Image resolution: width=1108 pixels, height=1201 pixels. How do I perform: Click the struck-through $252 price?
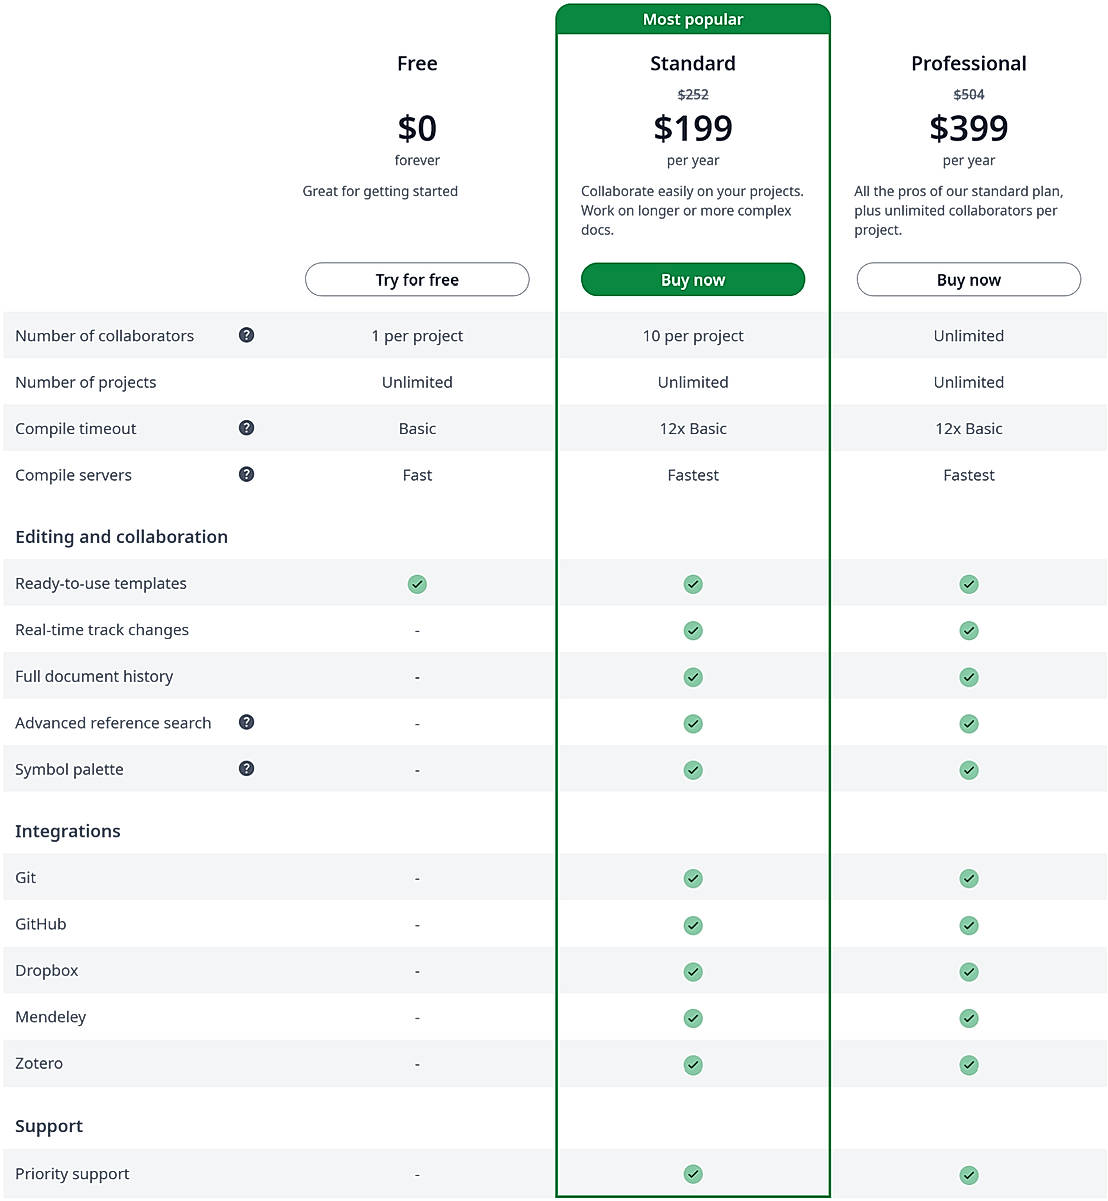tap(693, 94)
